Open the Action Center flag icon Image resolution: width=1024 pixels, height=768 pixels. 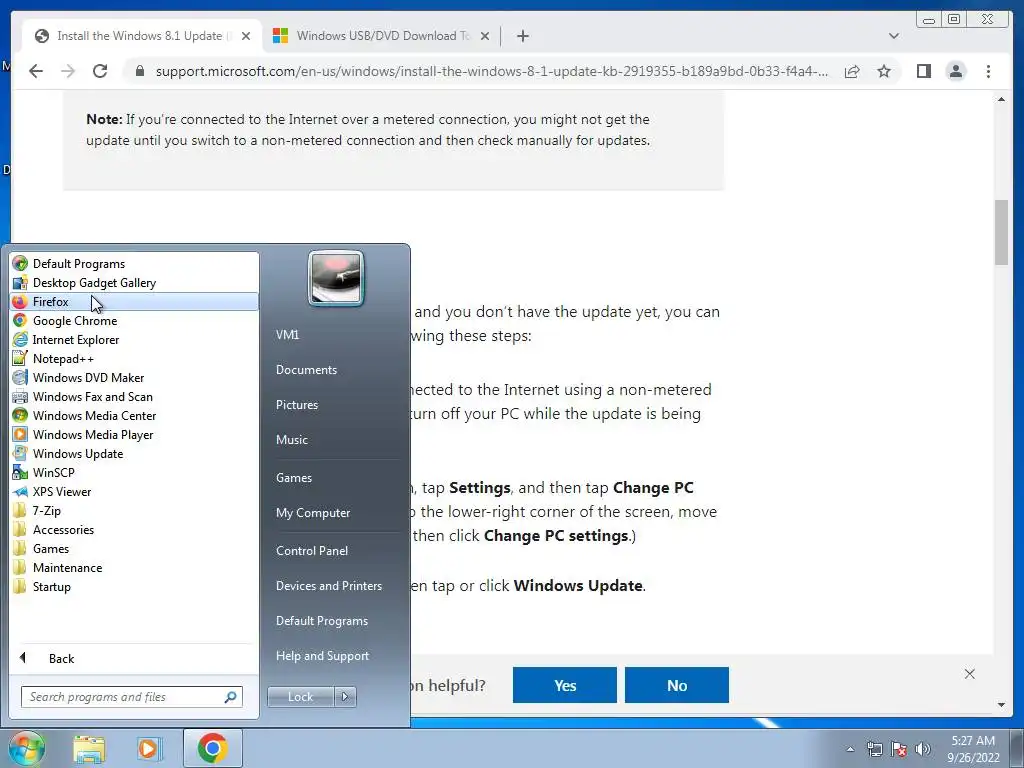click(899, 749)
